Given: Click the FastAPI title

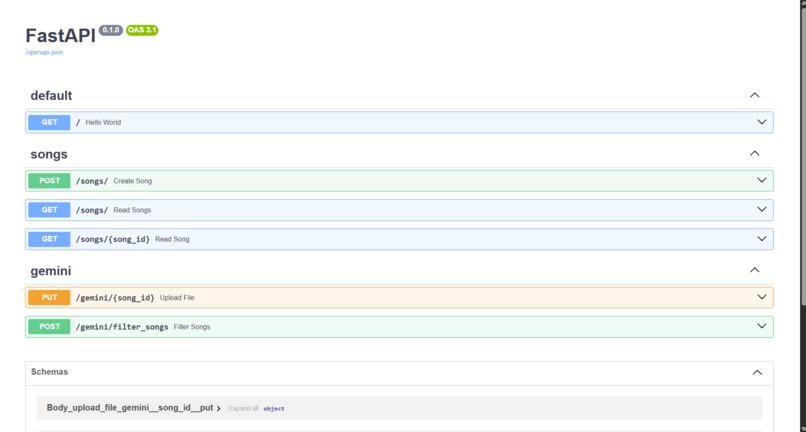Looking at the screenshot, I should (x=61, y=36).
